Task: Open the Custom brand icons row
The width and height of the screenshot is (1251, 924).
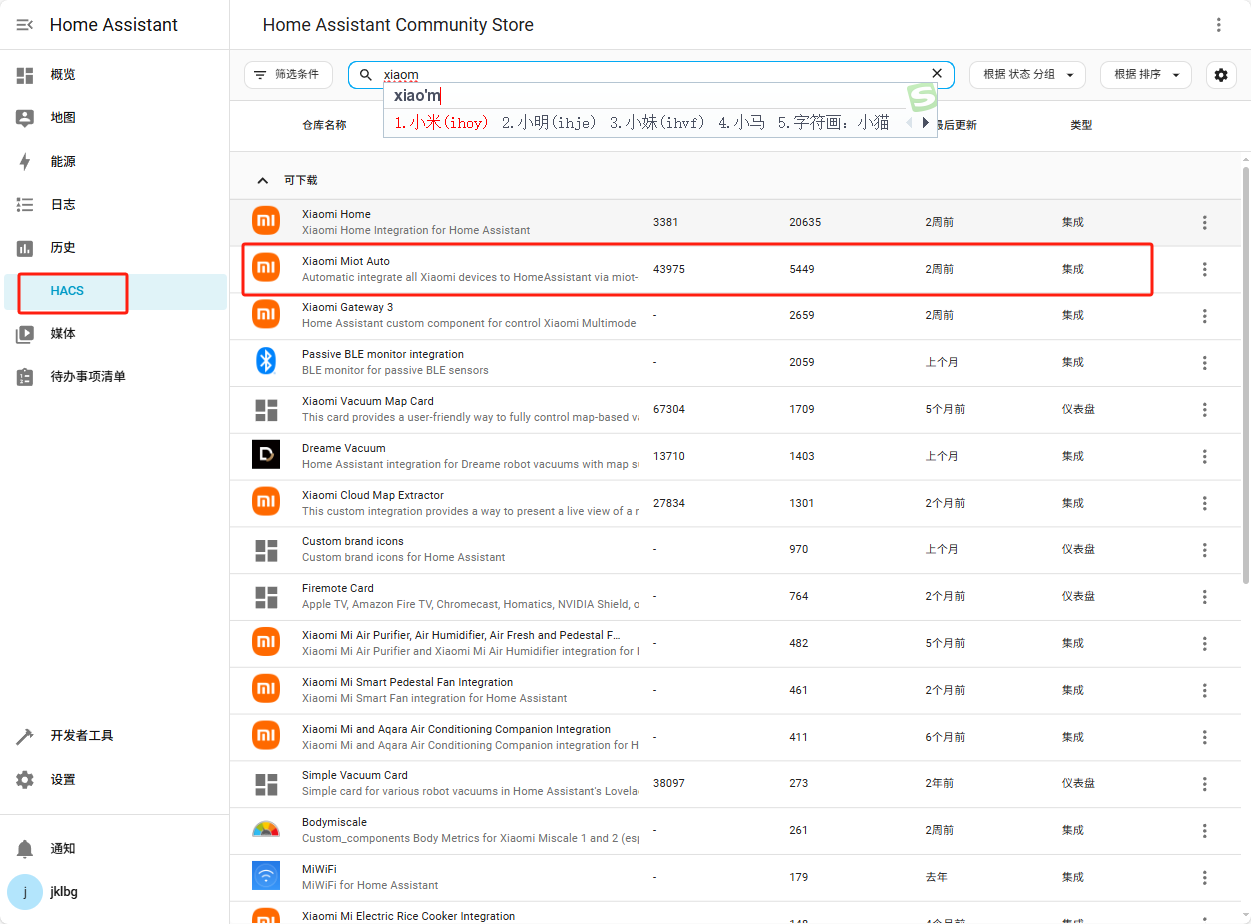Action: pos(735,550)
